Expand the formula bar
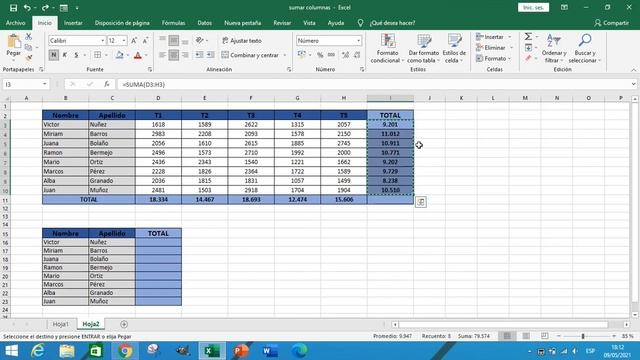This screenshot has height=360, width=640. (633, 84)
